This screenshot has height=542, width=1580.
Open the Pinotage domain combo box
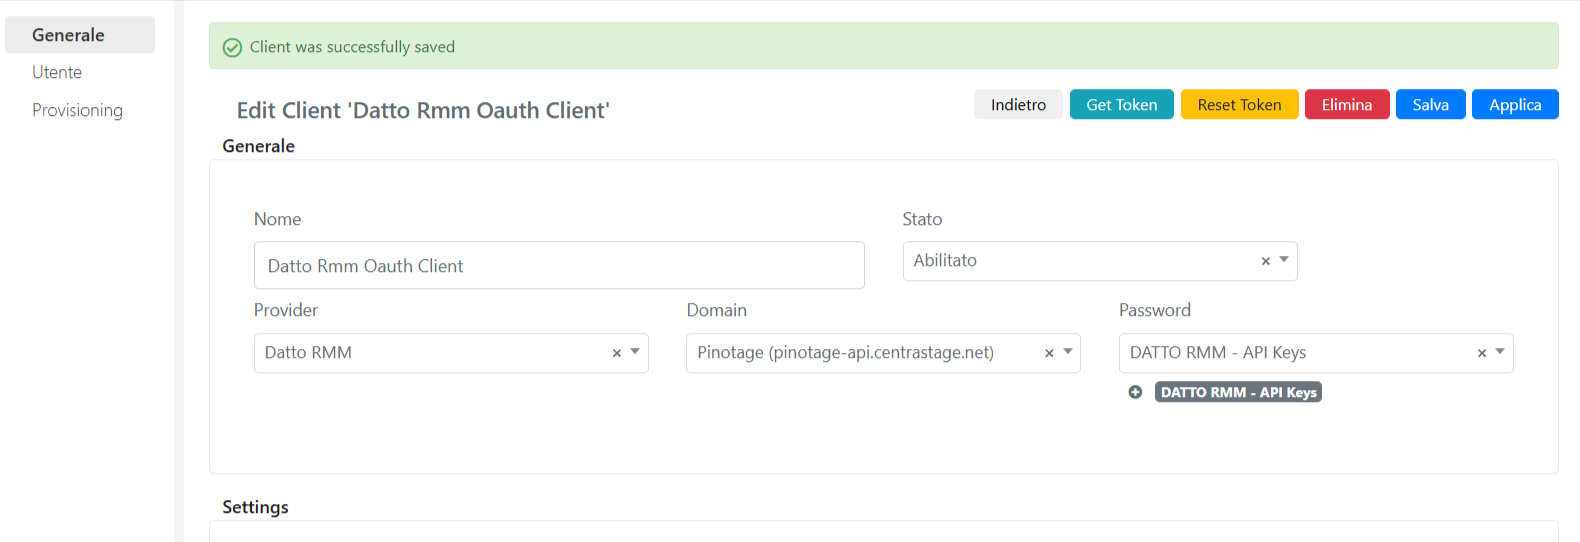(x=883, y=353)
